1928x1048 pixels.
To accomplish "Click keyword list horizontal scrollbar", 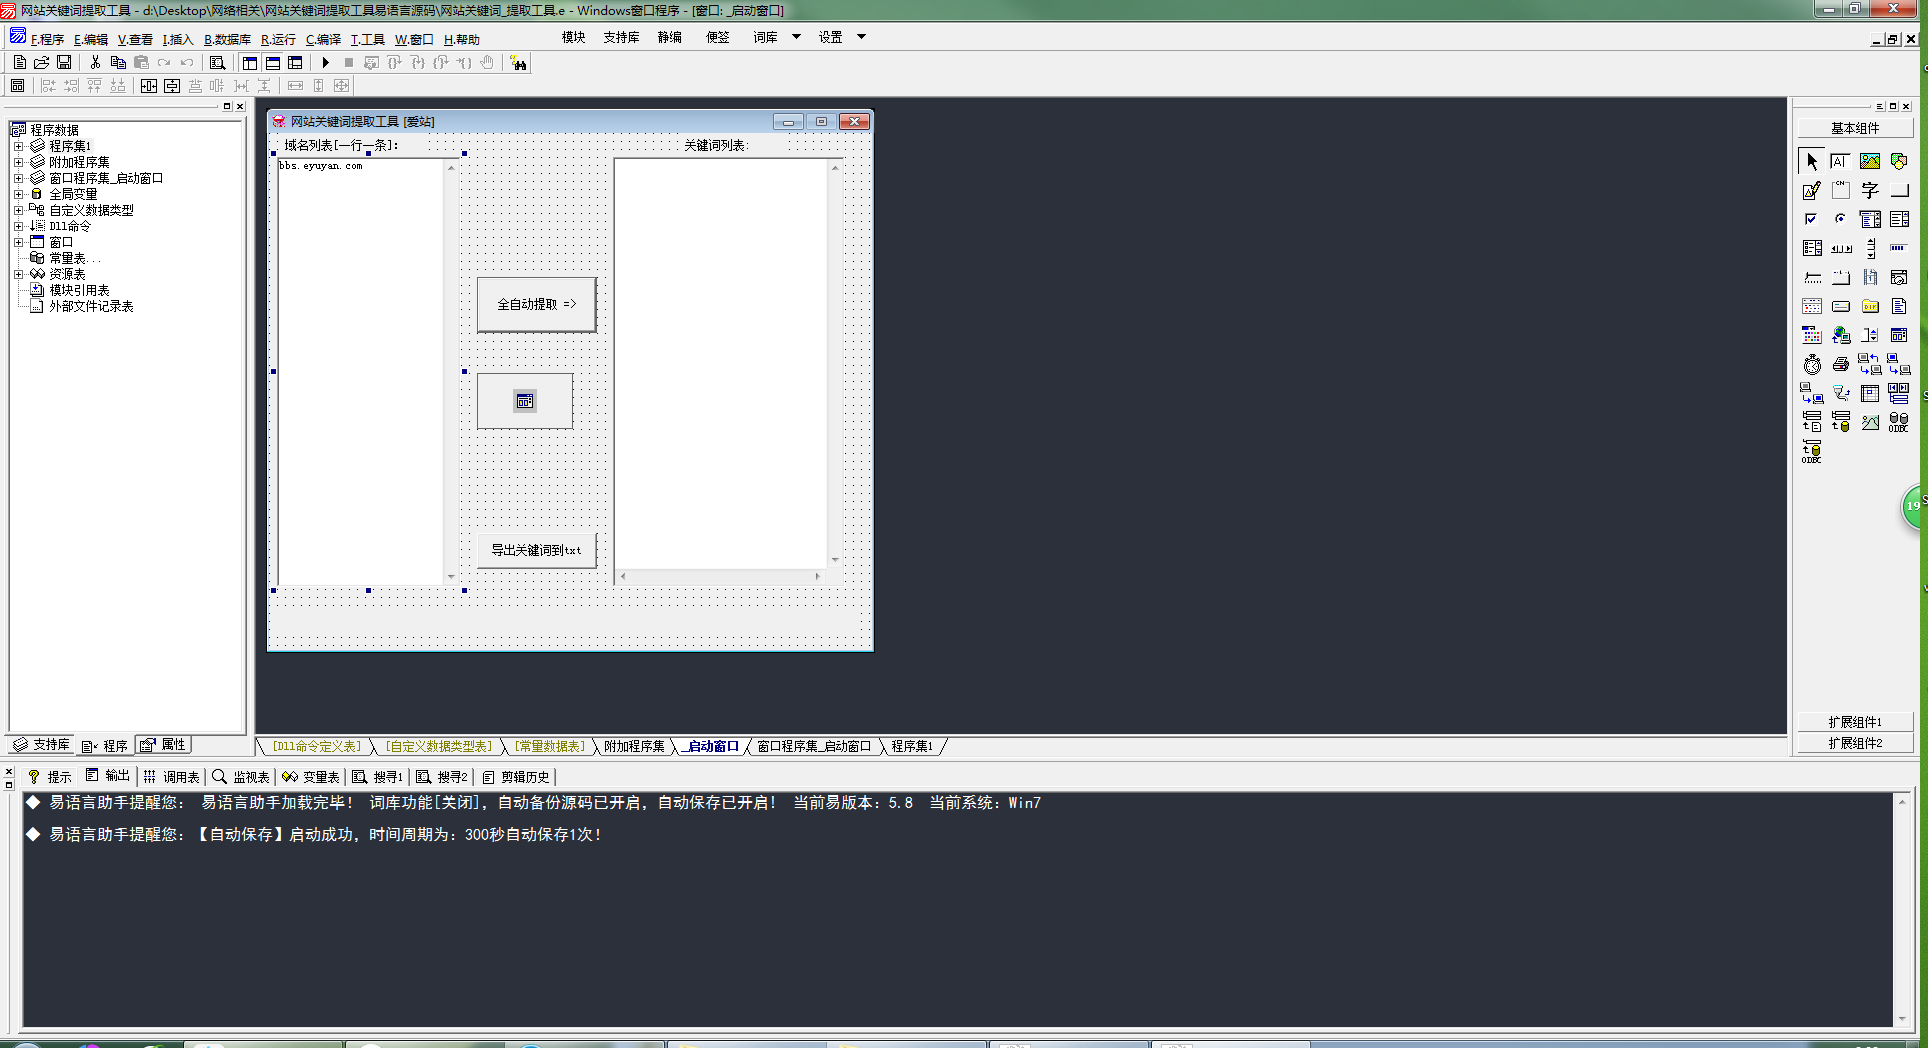I will coord(720,576).
